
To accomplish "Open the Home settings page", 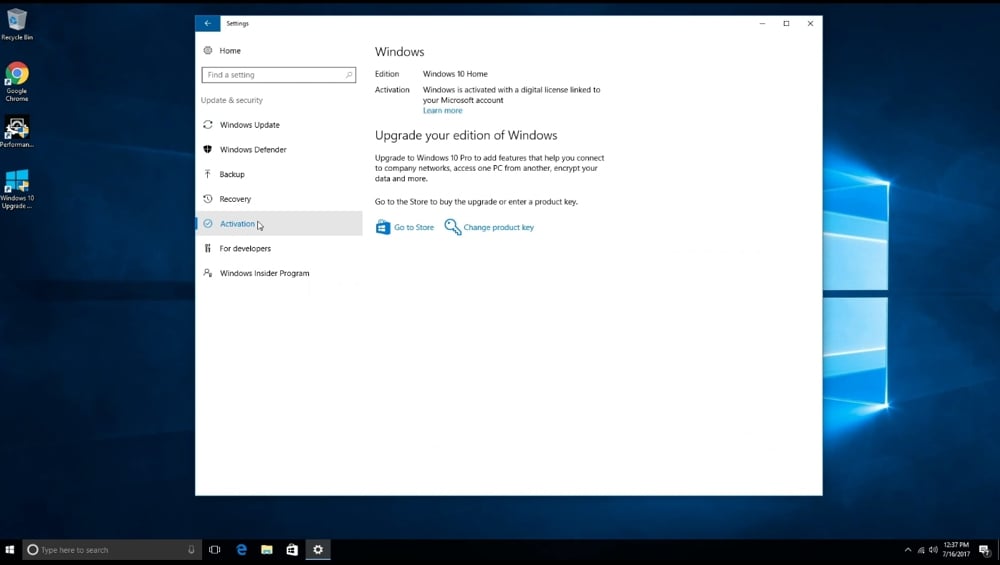I will (x=230, y=51).
